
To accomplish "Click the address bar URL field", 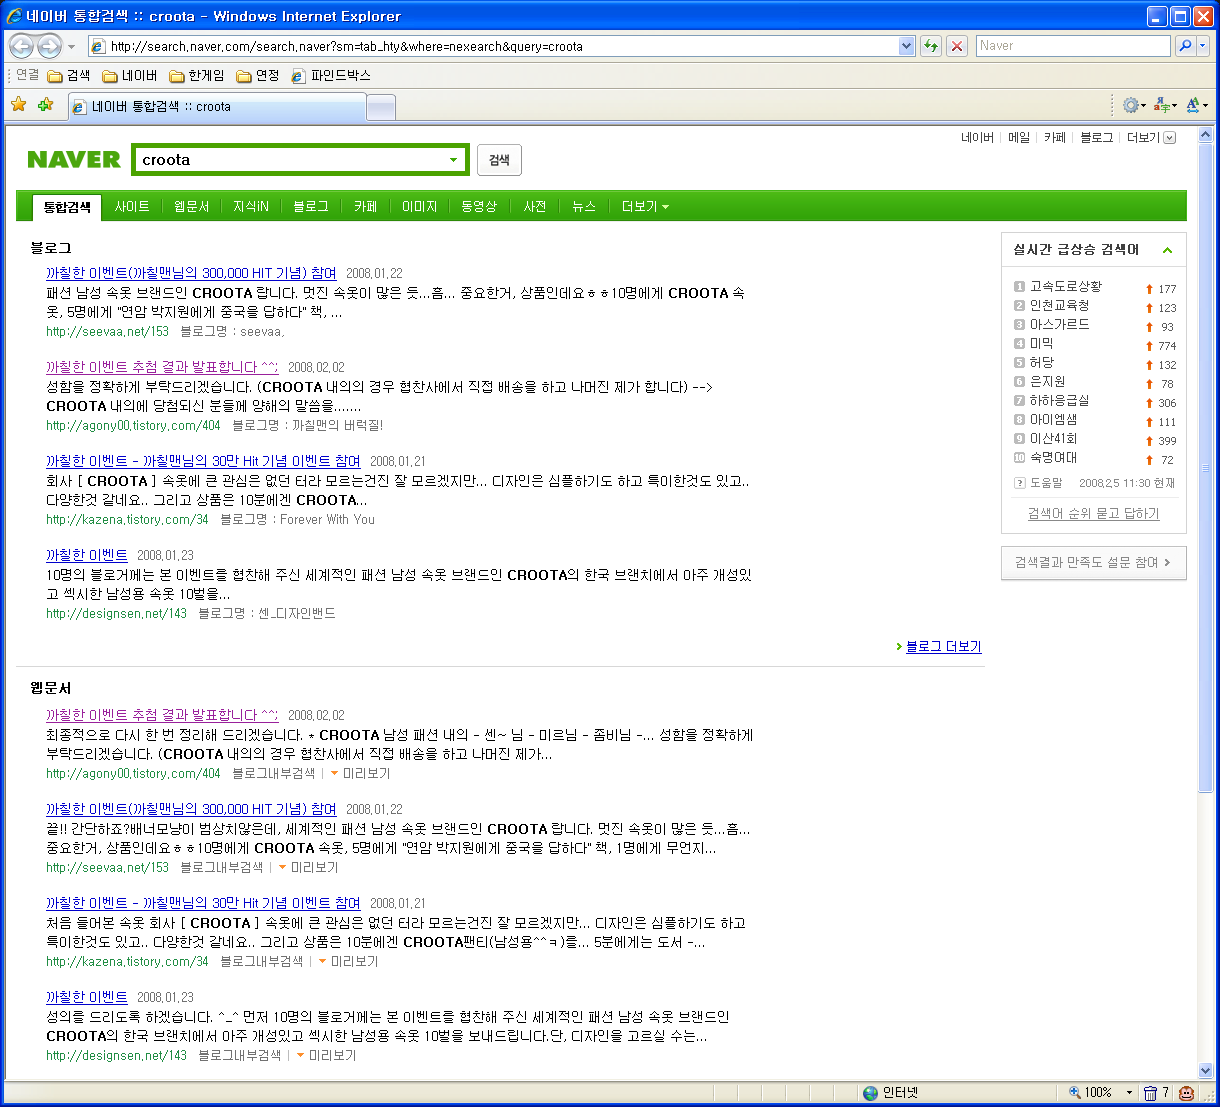I will [503, 46].
